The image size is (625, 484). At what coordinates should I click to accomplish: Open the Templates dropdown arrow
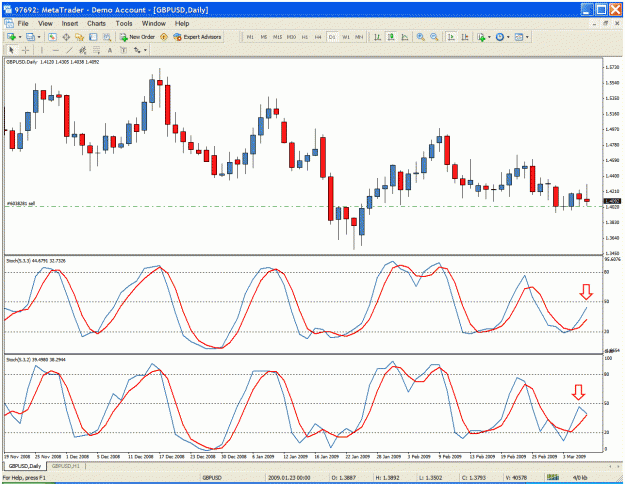point(527,37)
